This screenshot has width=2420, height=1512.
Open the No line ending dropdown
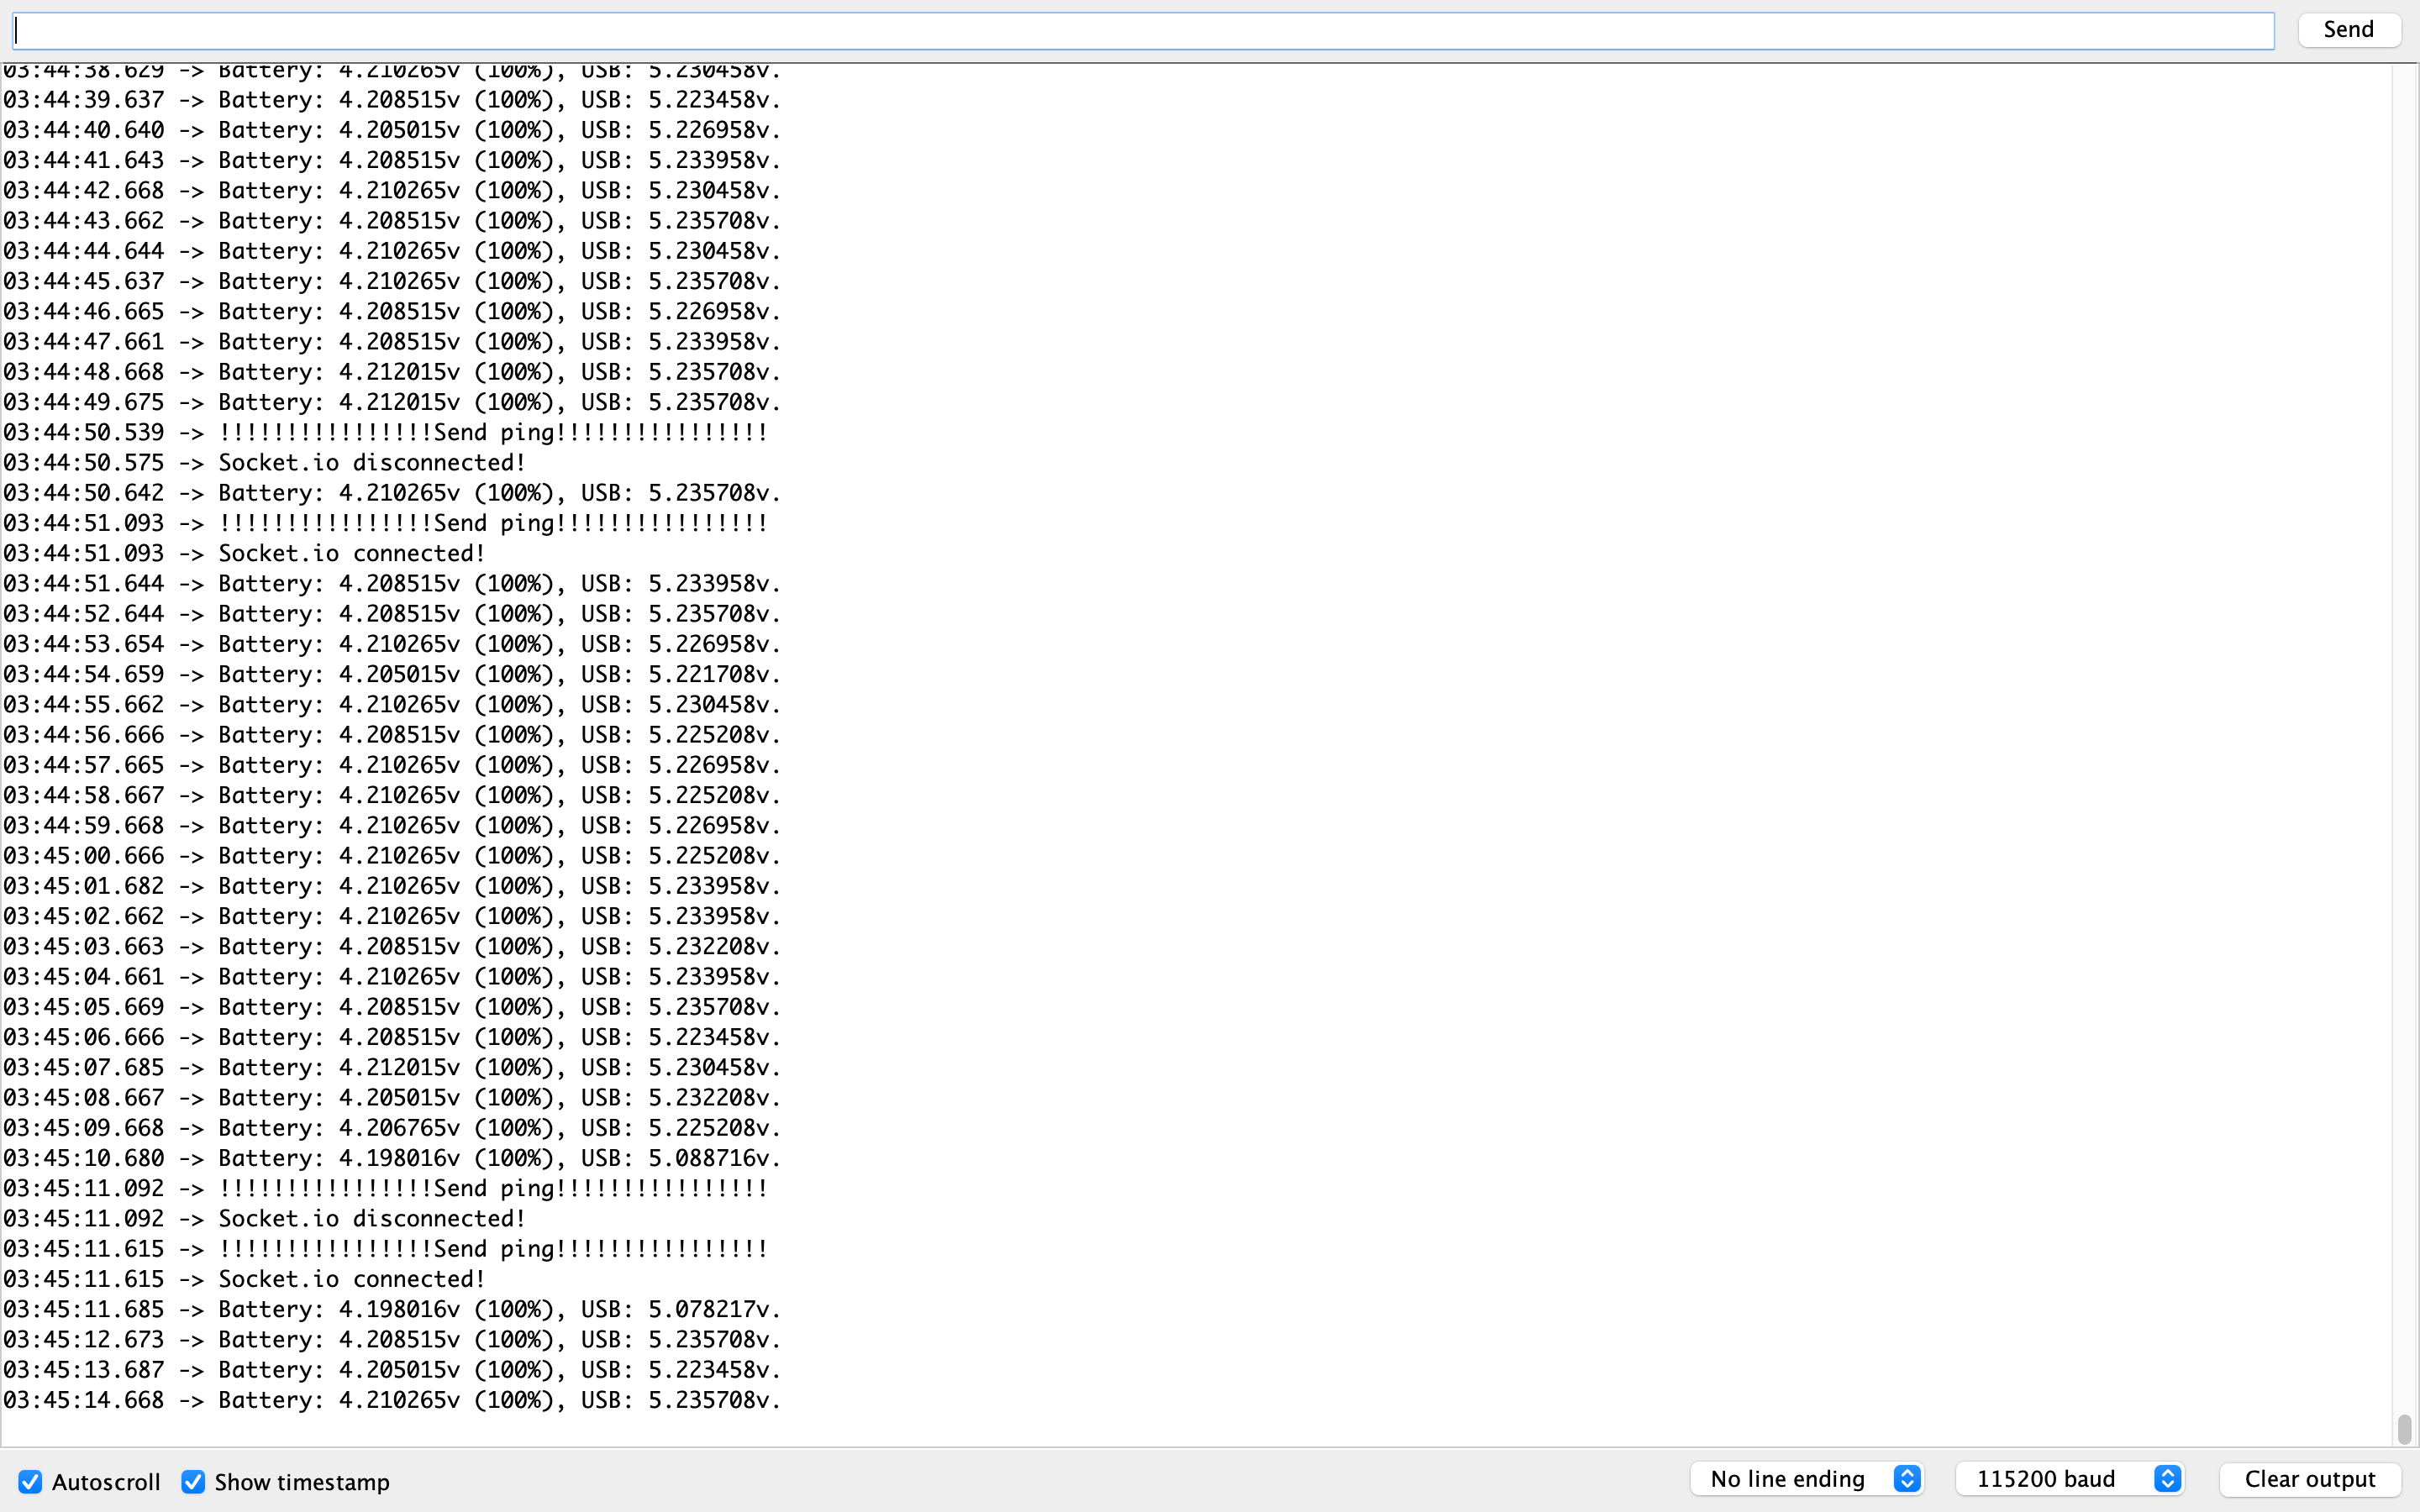(1788, 1479)
